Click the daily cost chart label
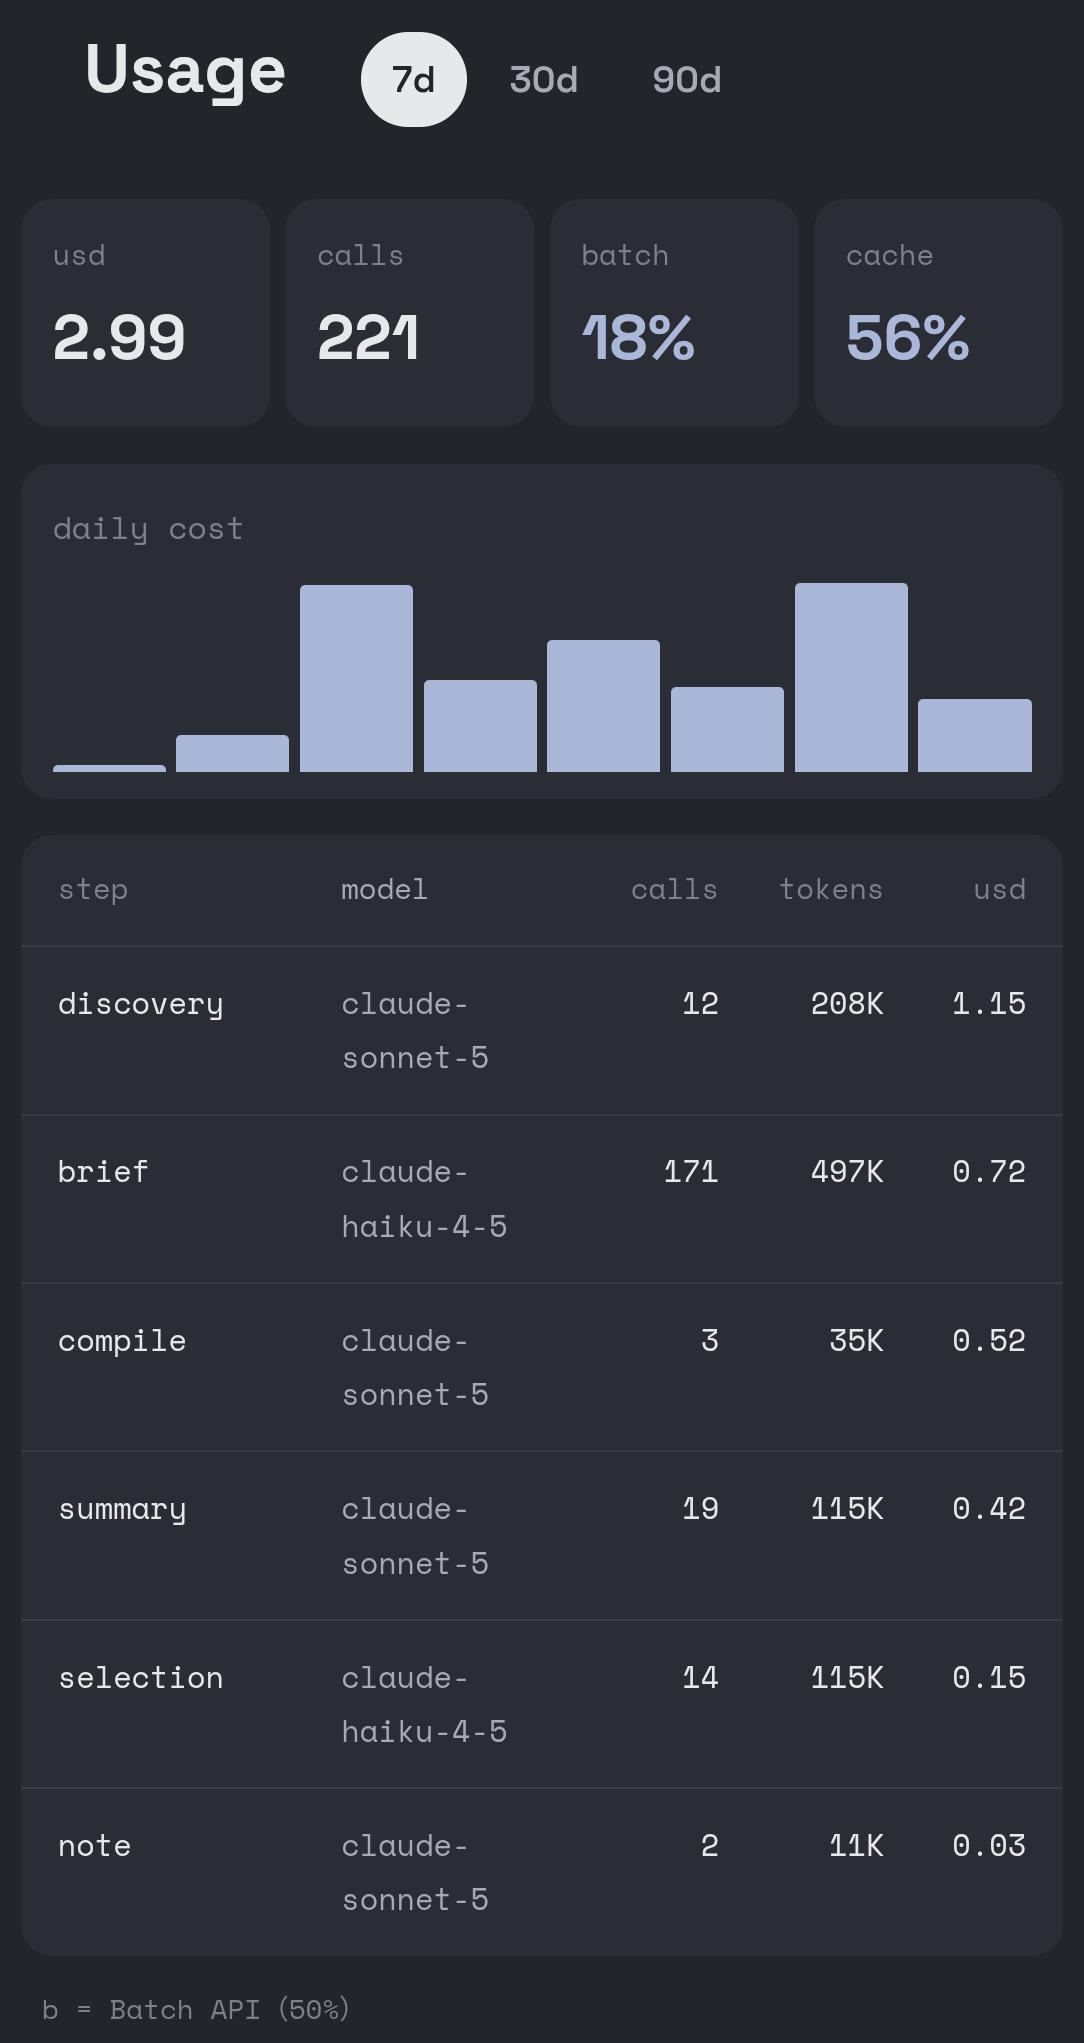Screen dimensions: 1084x2043 pos(148,528)
